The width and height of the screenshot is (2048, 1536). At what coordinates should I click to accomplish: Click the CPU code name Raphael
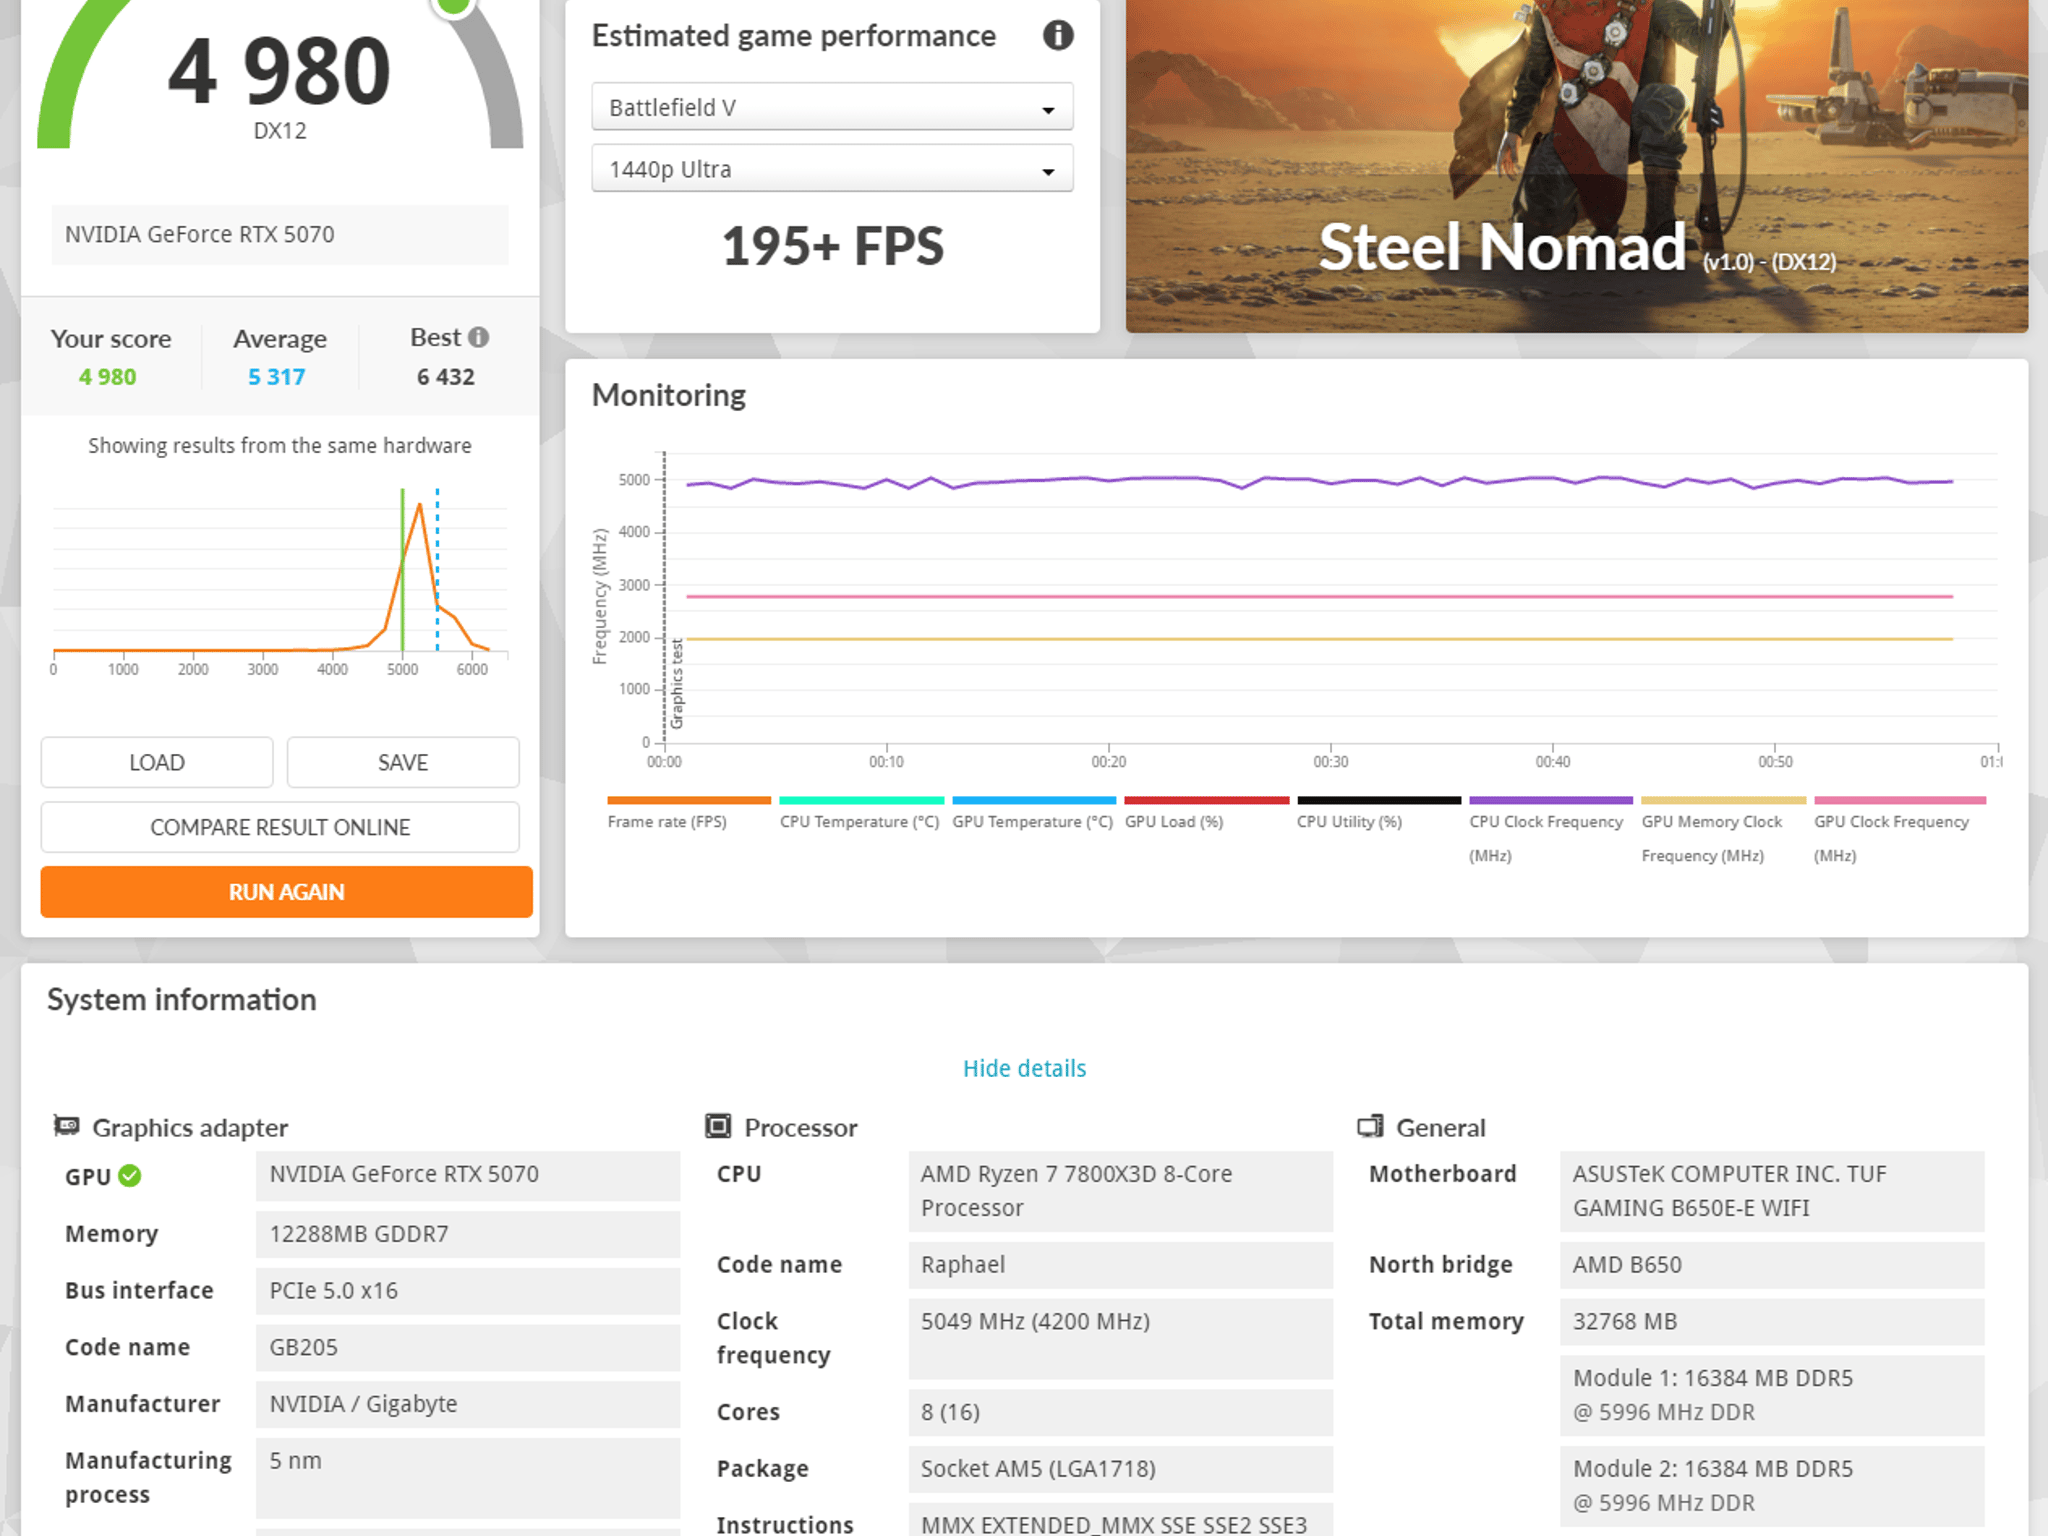click(x=1121, y=1265)
